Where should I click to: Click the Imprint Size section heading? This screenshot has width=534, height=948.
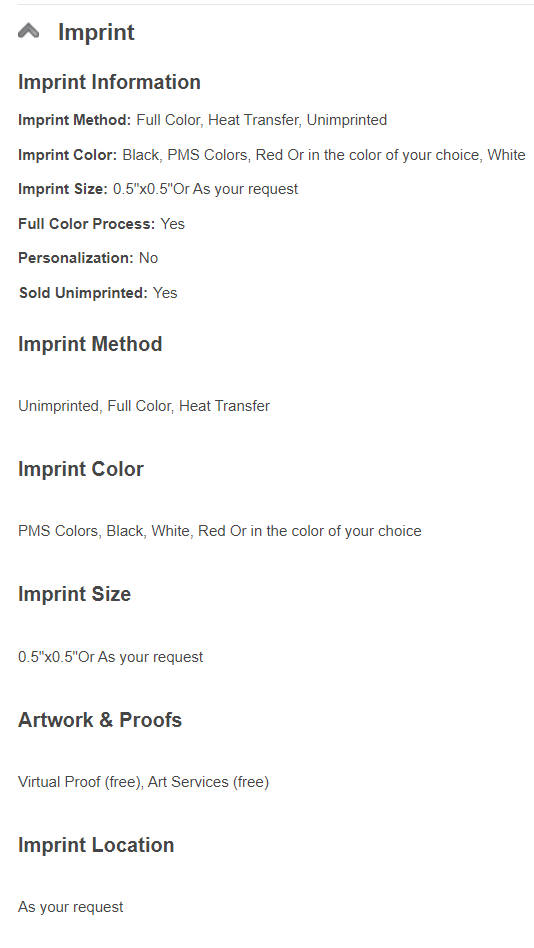[74, 594]
